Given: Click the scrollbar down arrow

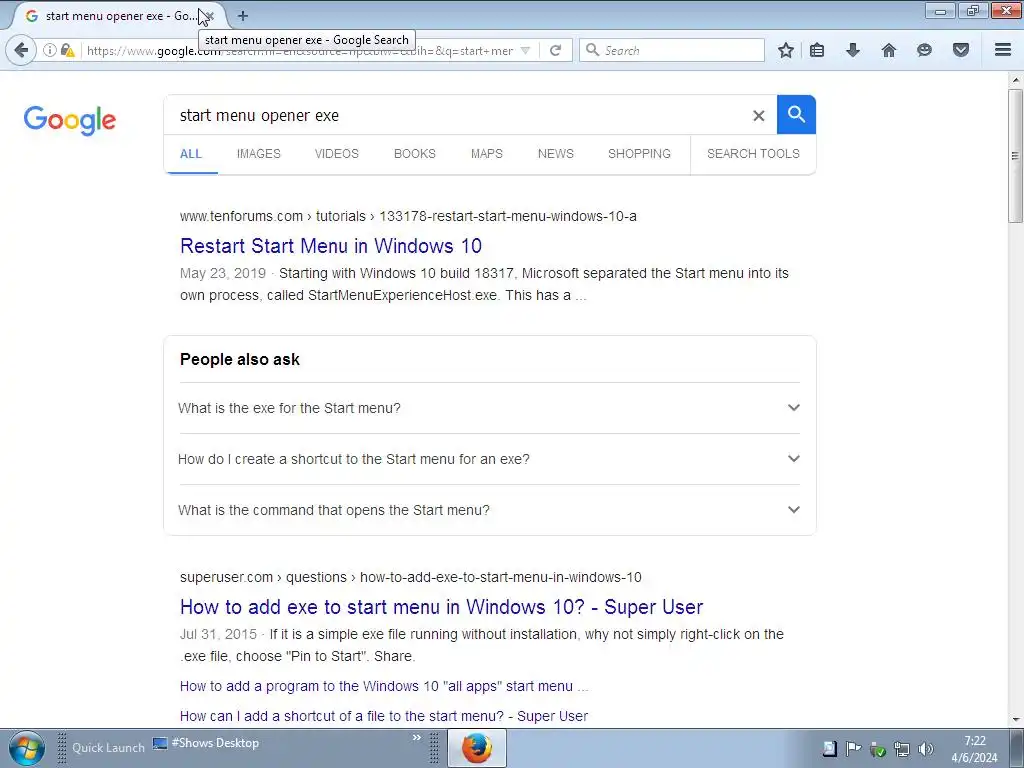Looking at the screenshot, I should [1015, 720].
